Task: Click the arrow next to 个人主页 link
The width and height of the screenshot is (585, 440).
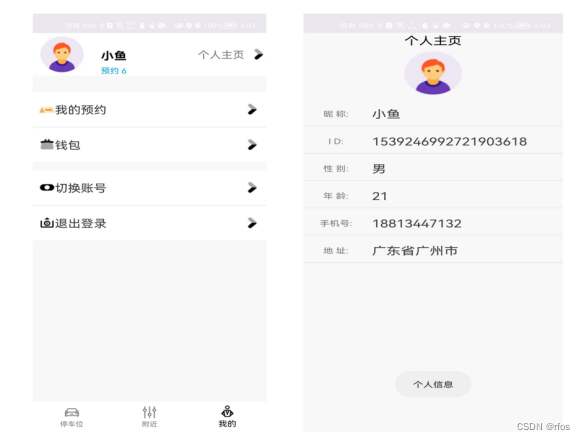Action: pyautogui.click(x=258, y=54)
